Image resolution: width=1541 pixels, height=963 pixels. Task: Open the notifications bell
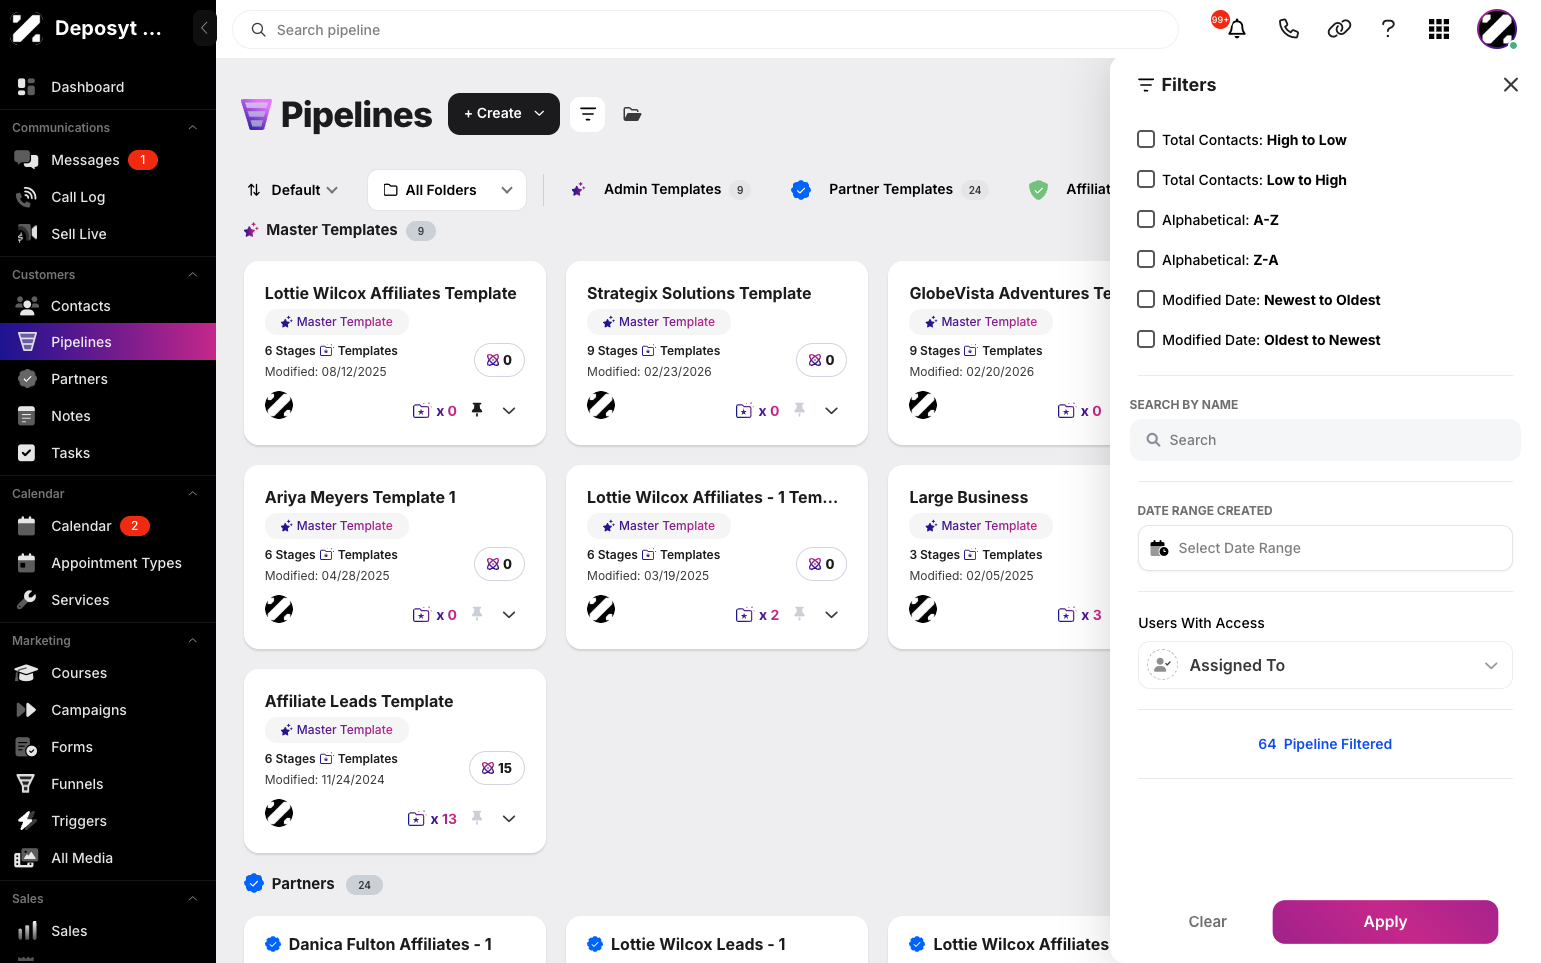1237,29
